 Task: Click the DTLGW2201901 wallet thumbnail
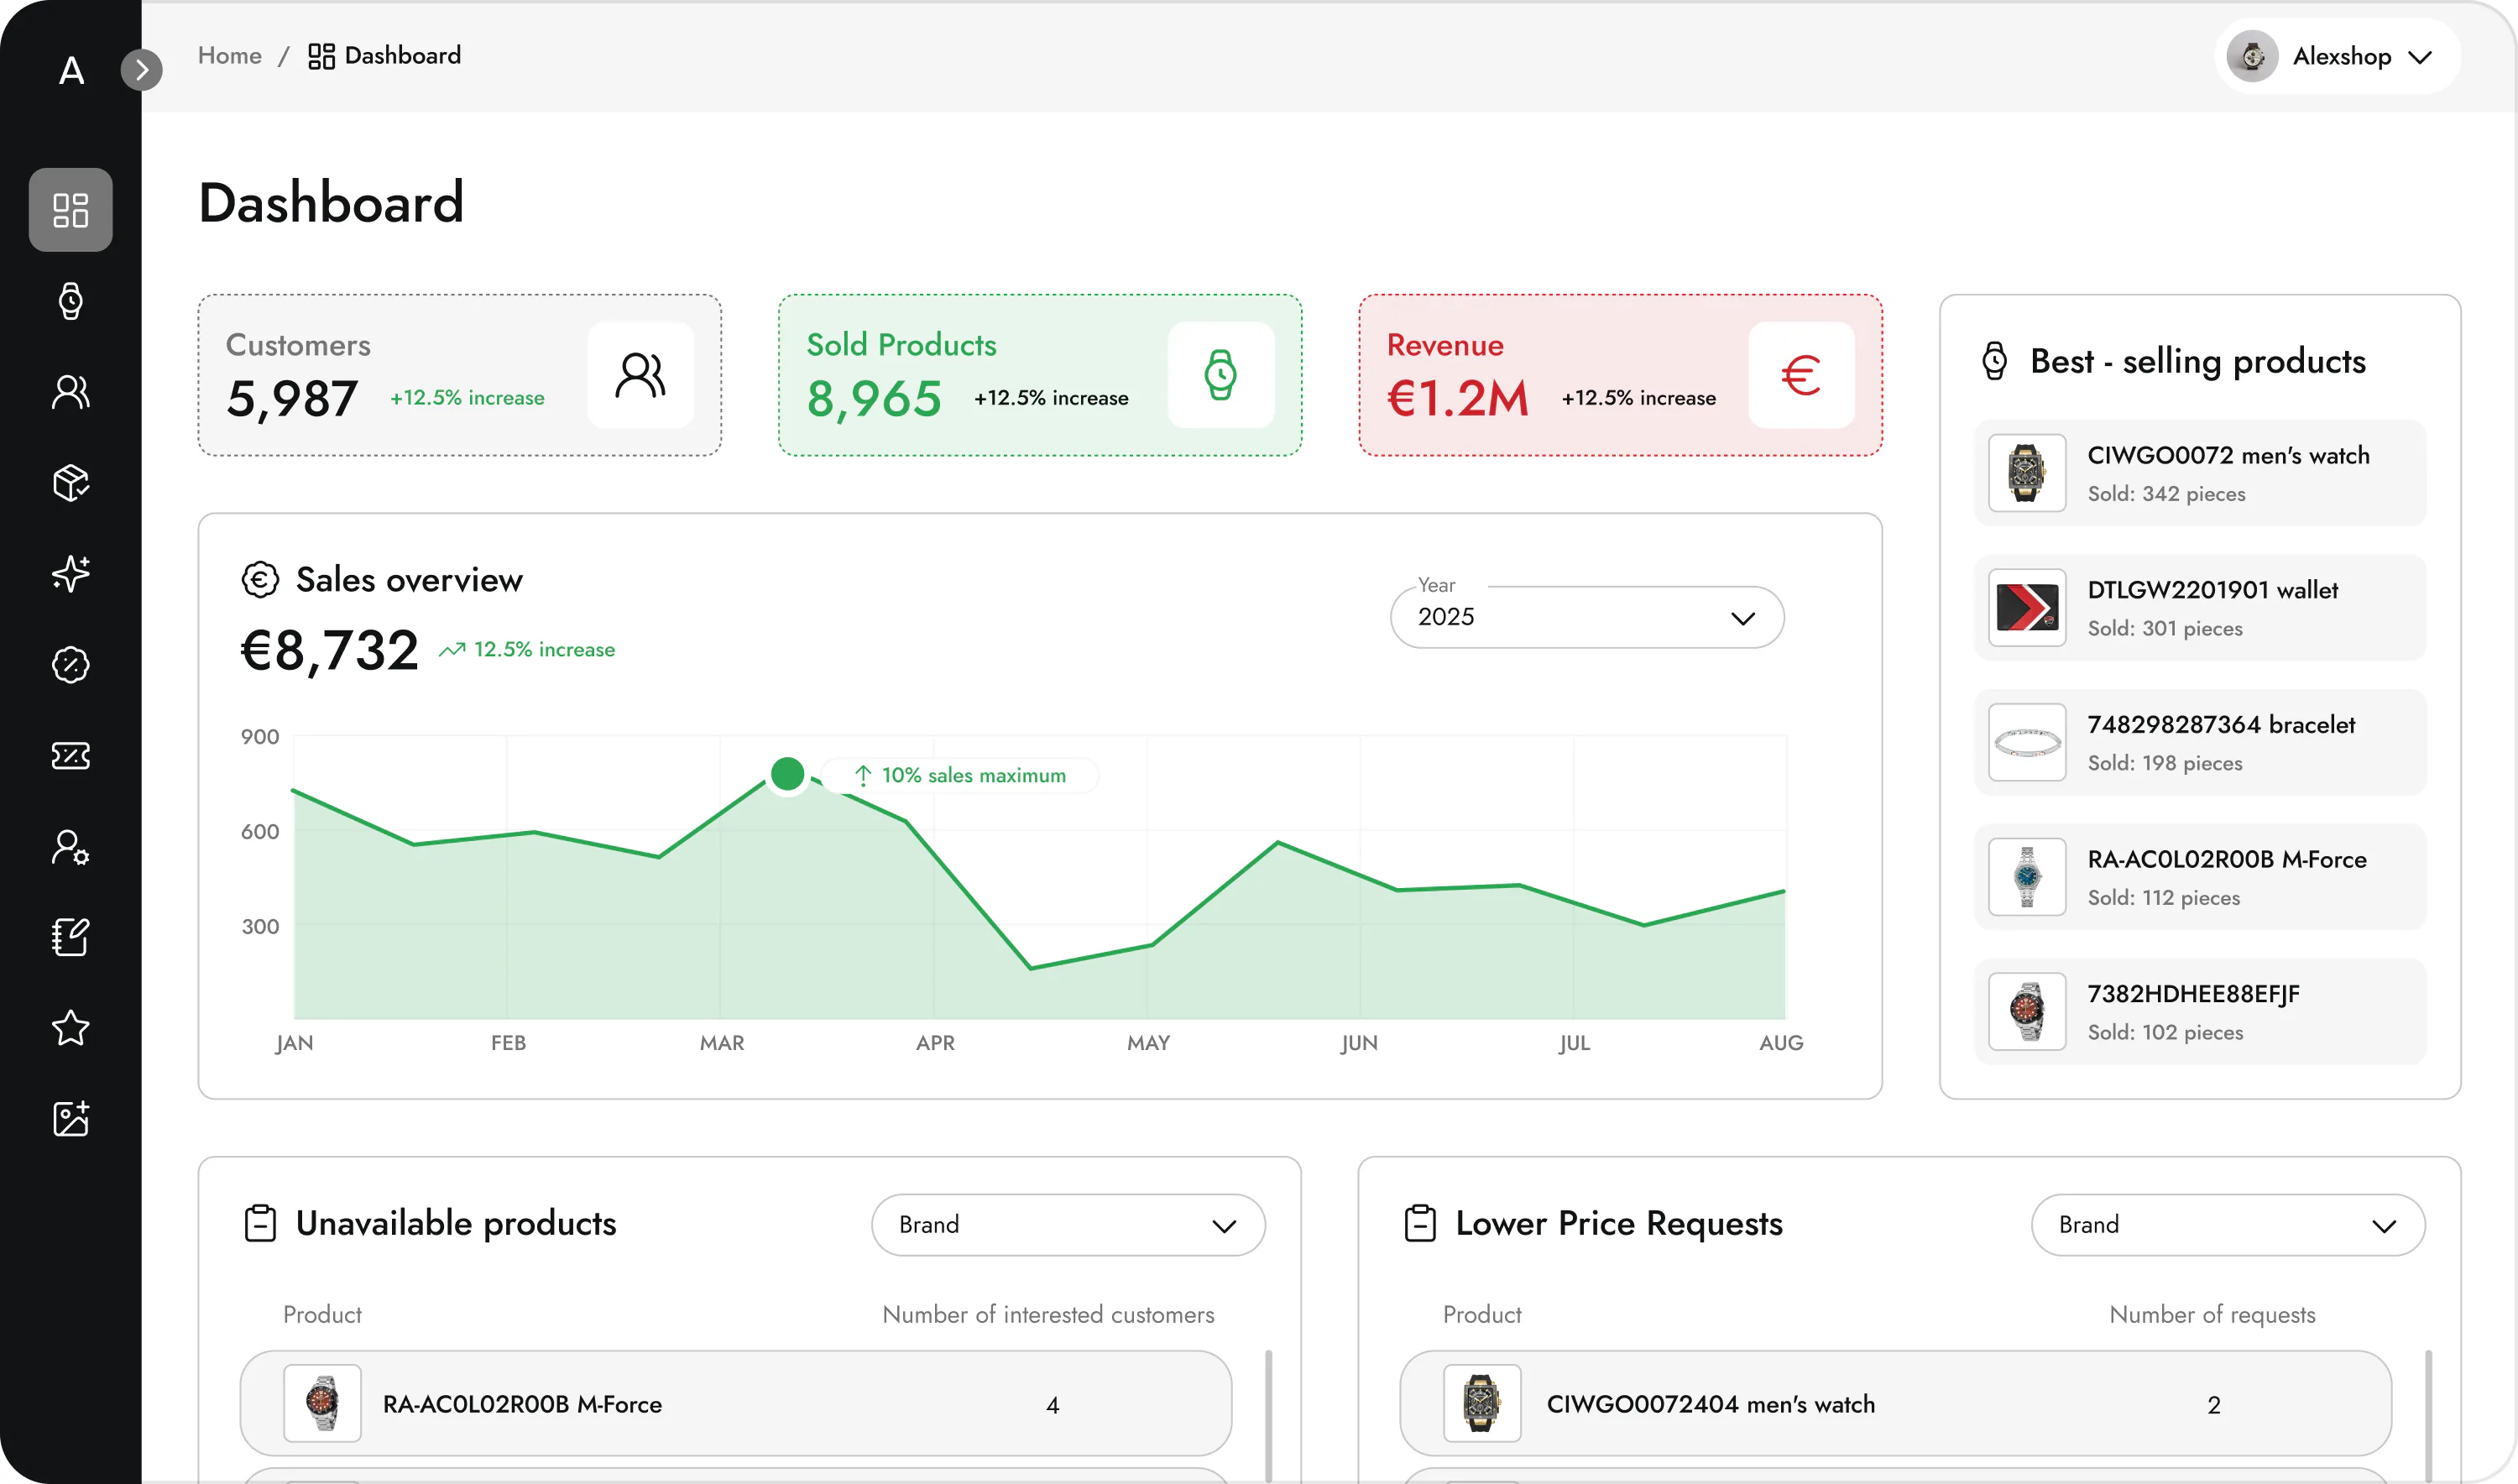tap(2027, 608)
